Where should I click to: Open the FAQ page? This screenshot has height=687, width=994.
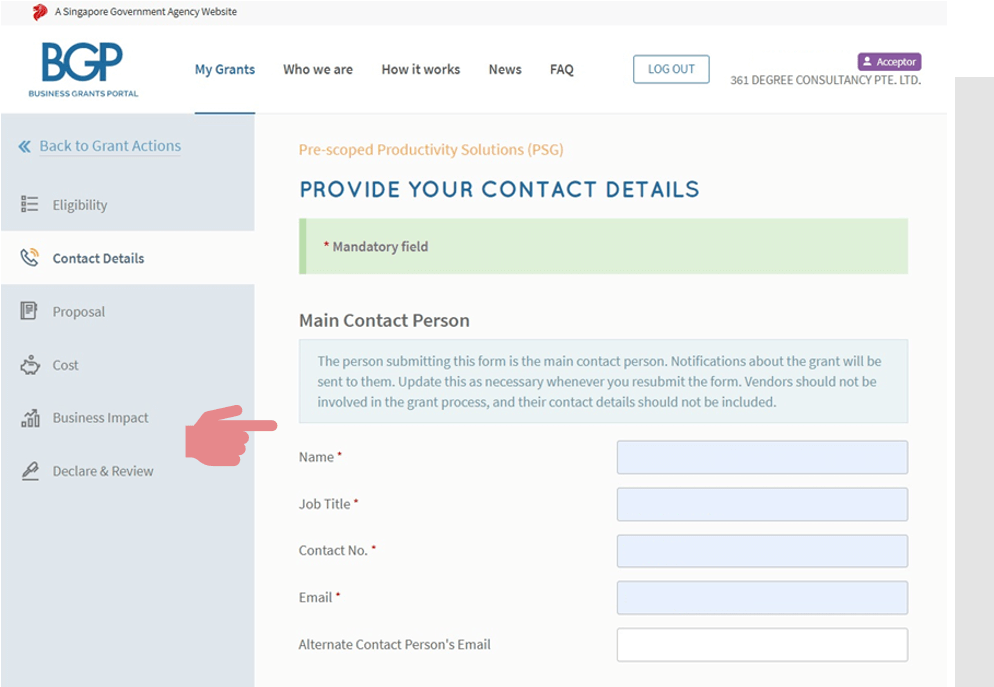tap(561, 69)
